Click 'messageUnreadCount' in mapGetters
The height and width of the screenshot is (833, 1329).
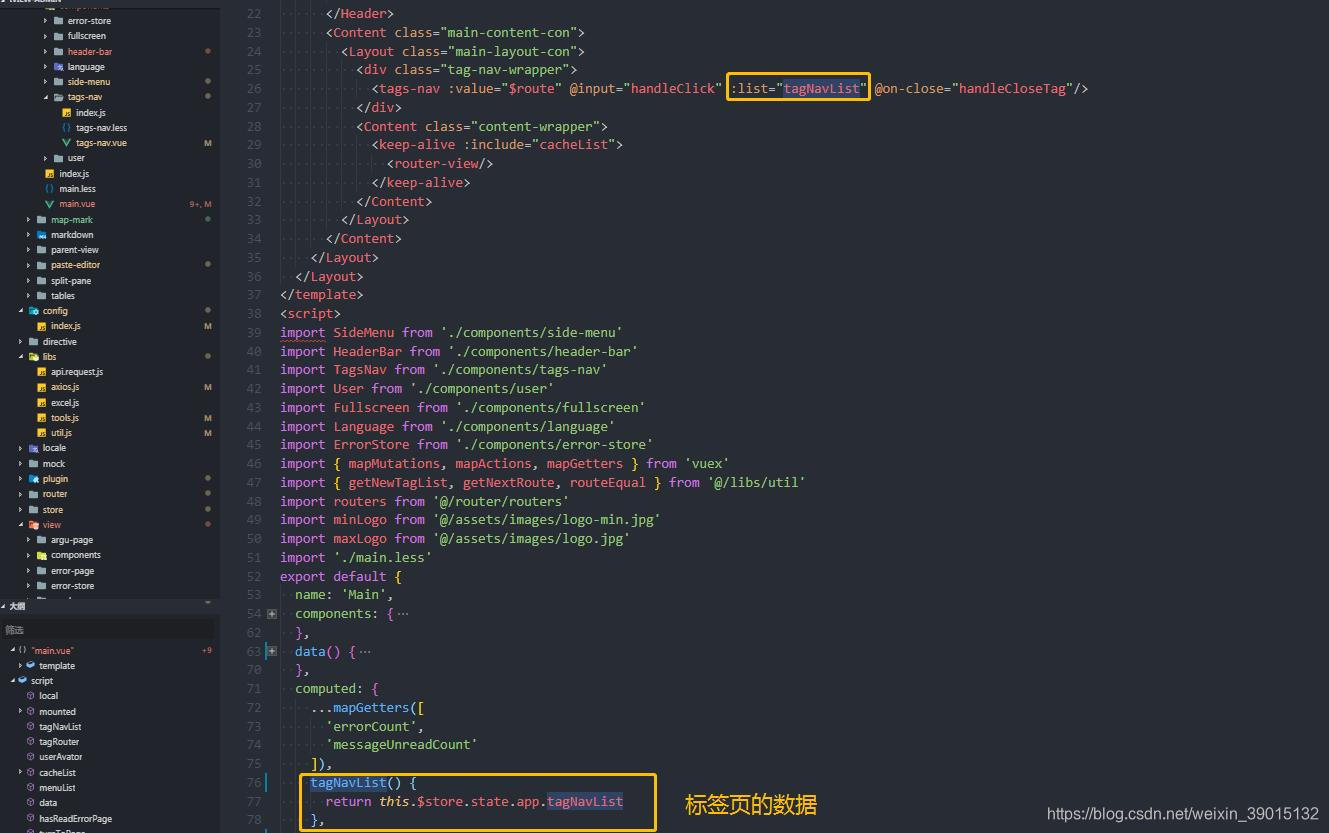click(402, 744)
